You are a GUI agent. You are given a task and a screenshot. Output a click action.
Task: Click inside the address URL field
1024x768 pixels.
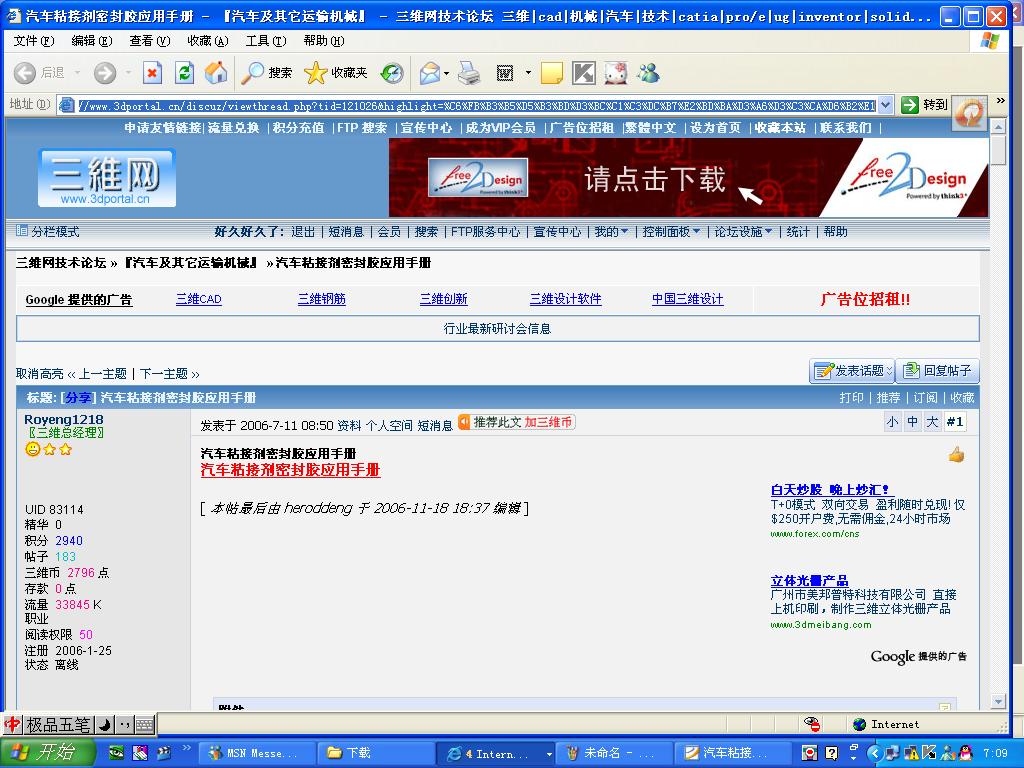point(477,105)
